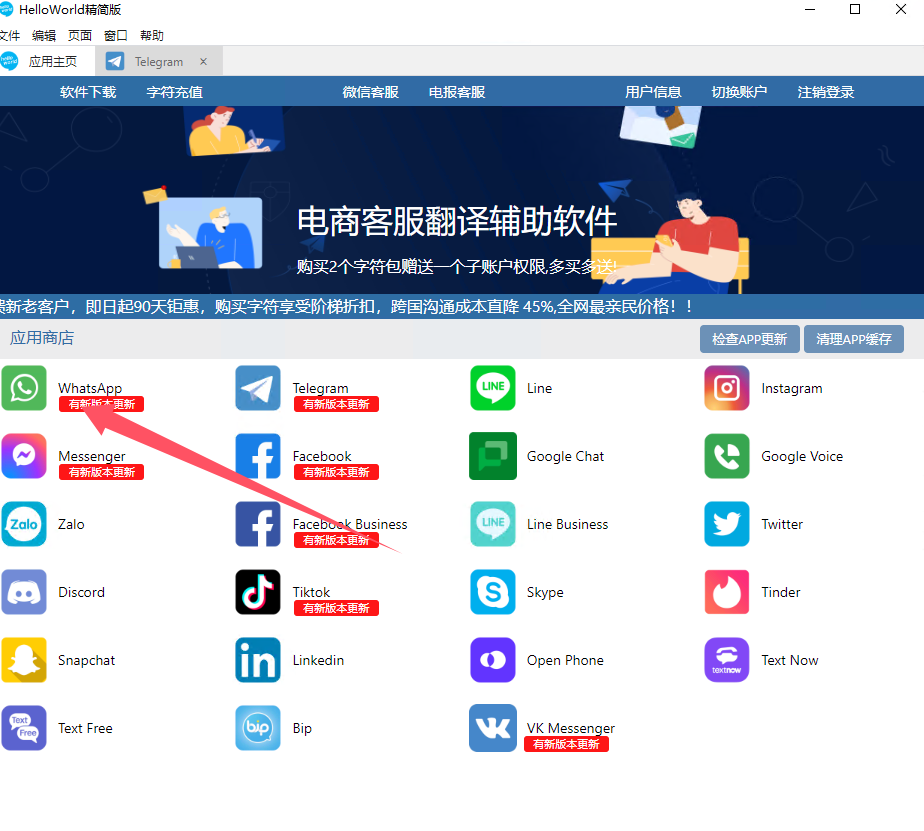View 用户信息 user info
The height and width of the screenshot is (831, 924).
point(653,92)
